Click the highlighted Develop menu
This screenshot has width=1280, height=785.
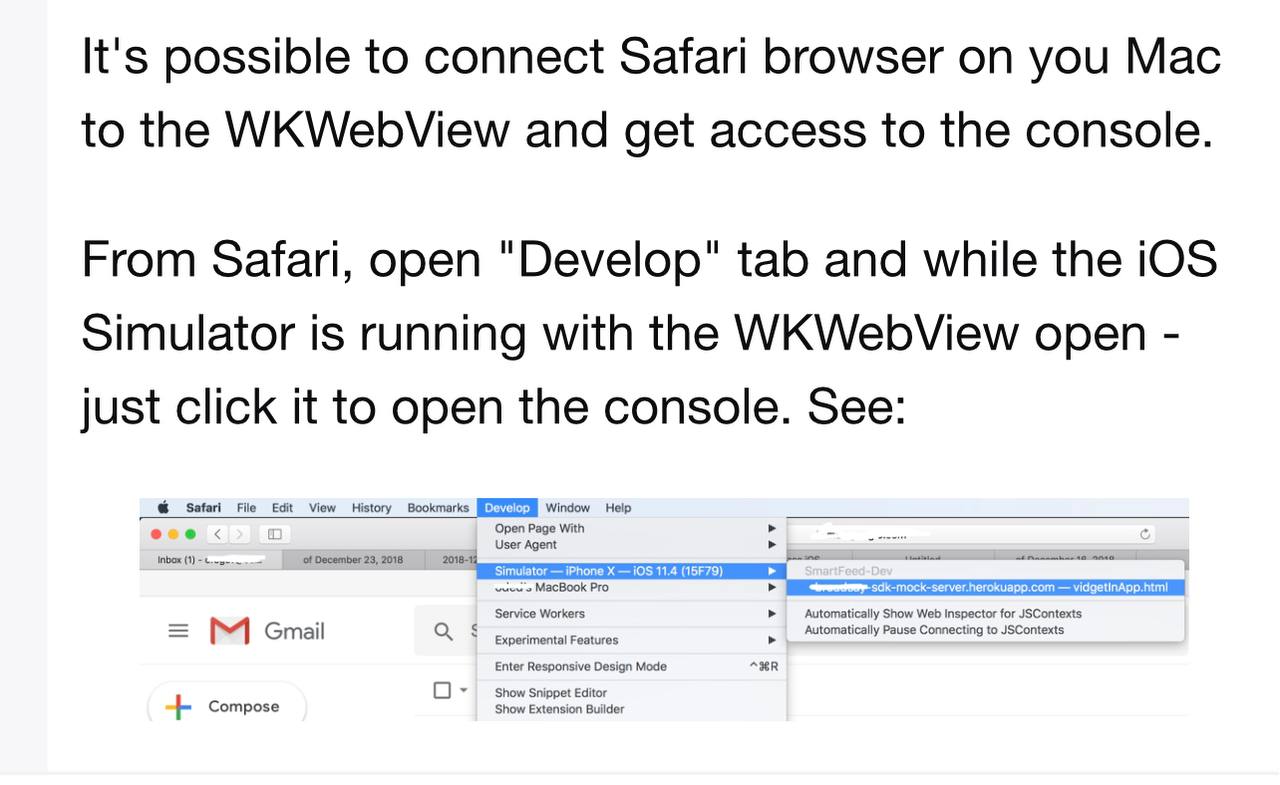(x=507, y=508)
